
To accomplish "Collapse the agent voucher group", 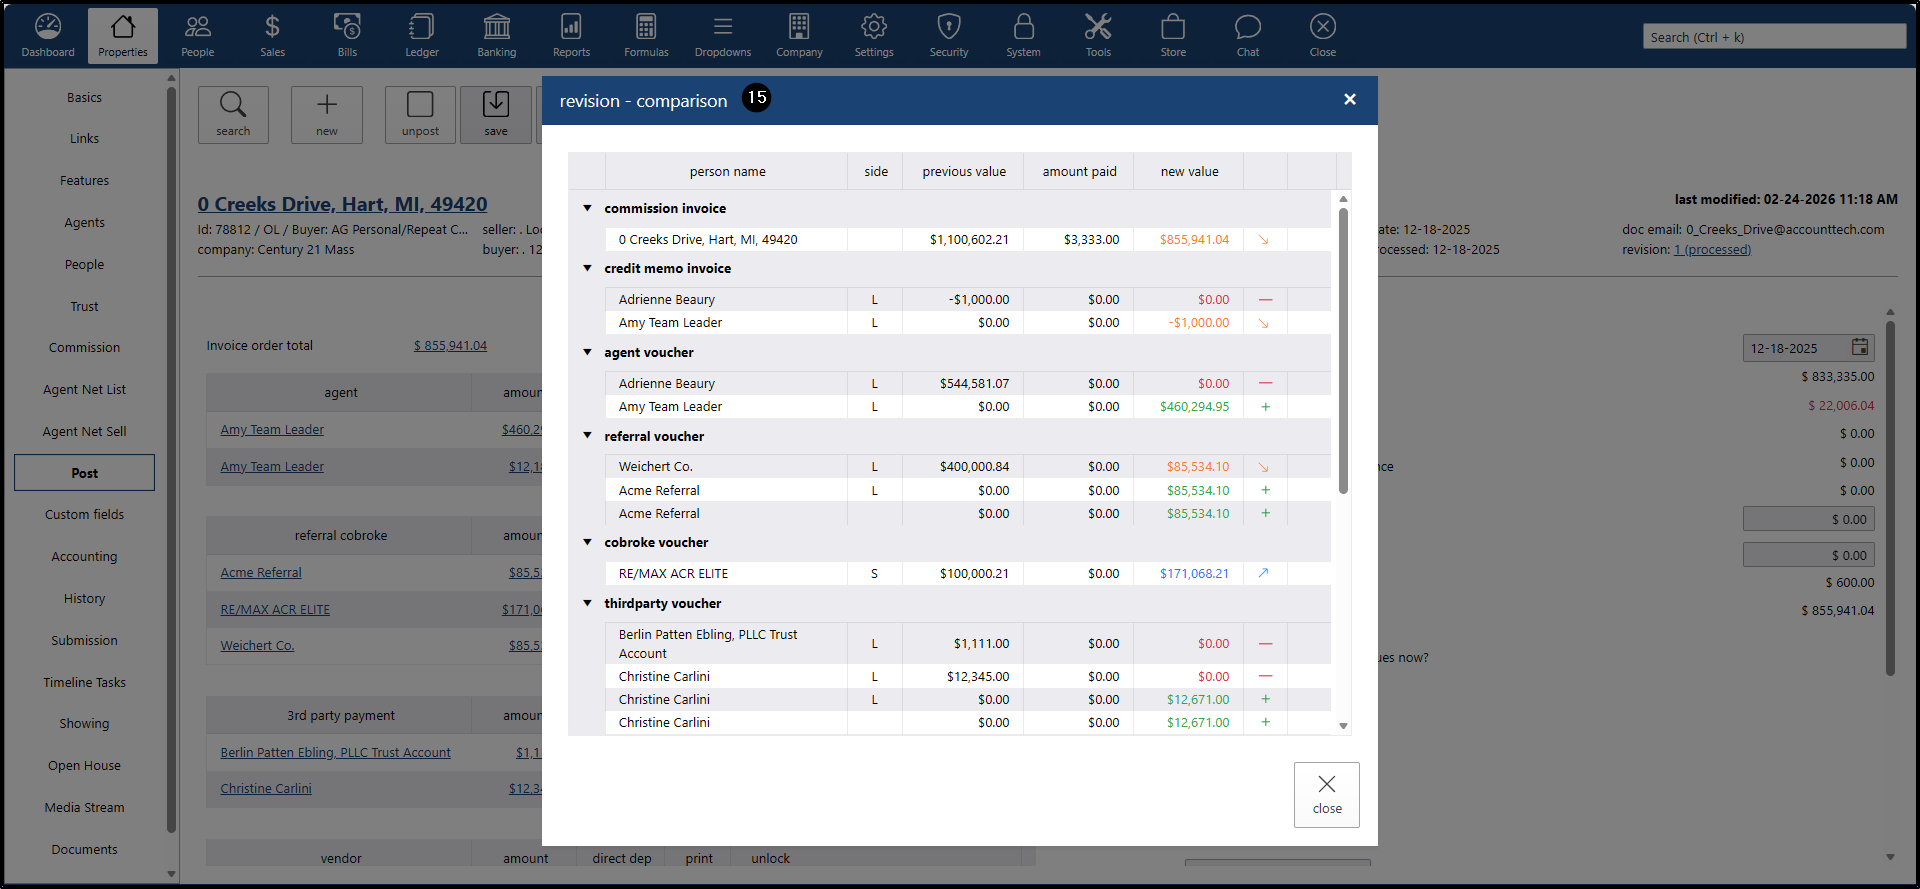I will (588, 352).
